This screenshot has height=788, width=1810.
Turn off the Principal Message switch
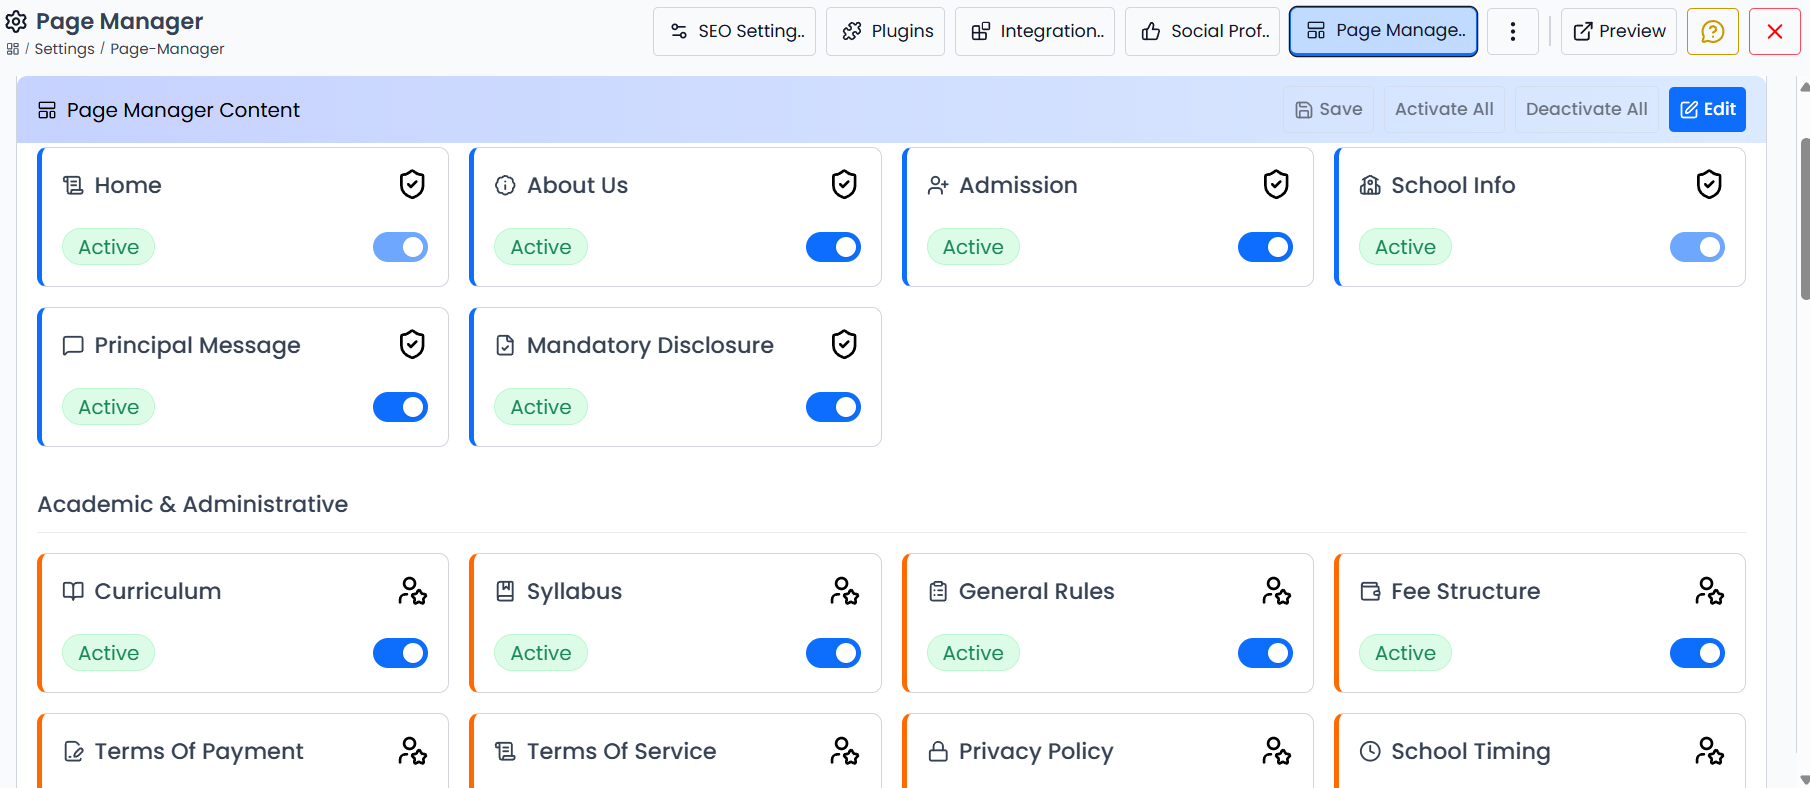tap(400, 407)
